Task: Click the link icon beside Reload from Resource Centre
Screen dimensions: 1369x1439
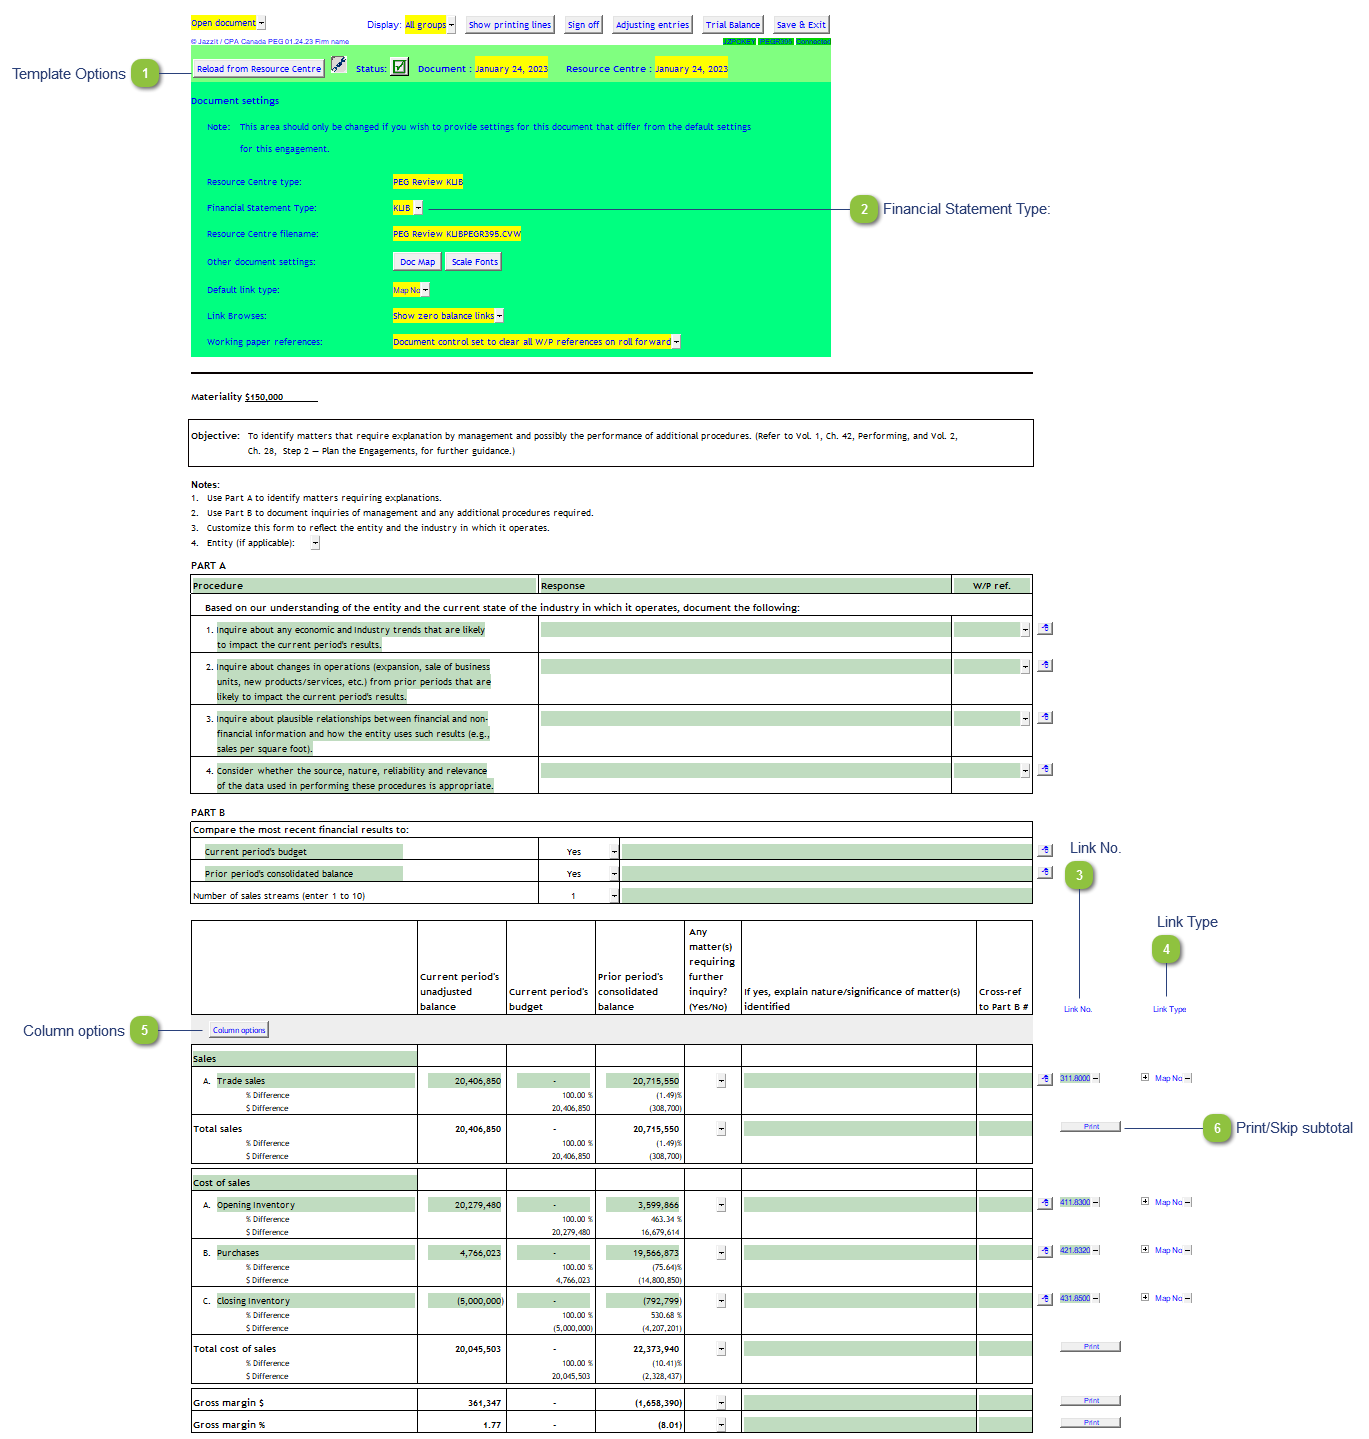Action: tap(339, 65)
